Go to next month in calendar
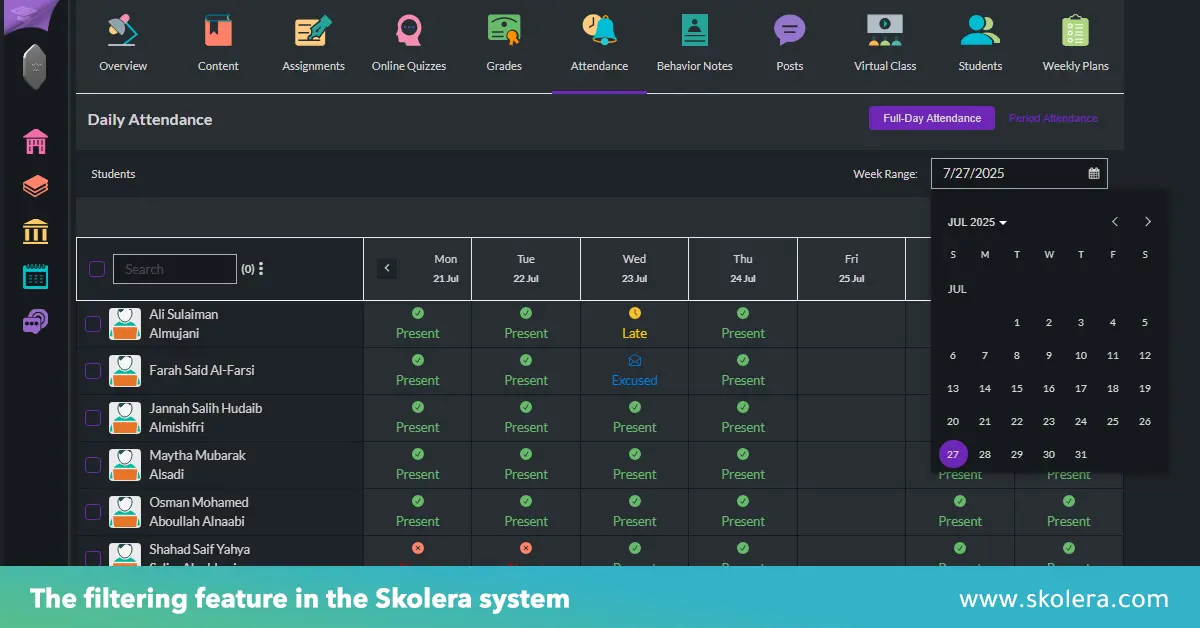Viewport: 1200px width, 628px height. [x=1148, y=222]
